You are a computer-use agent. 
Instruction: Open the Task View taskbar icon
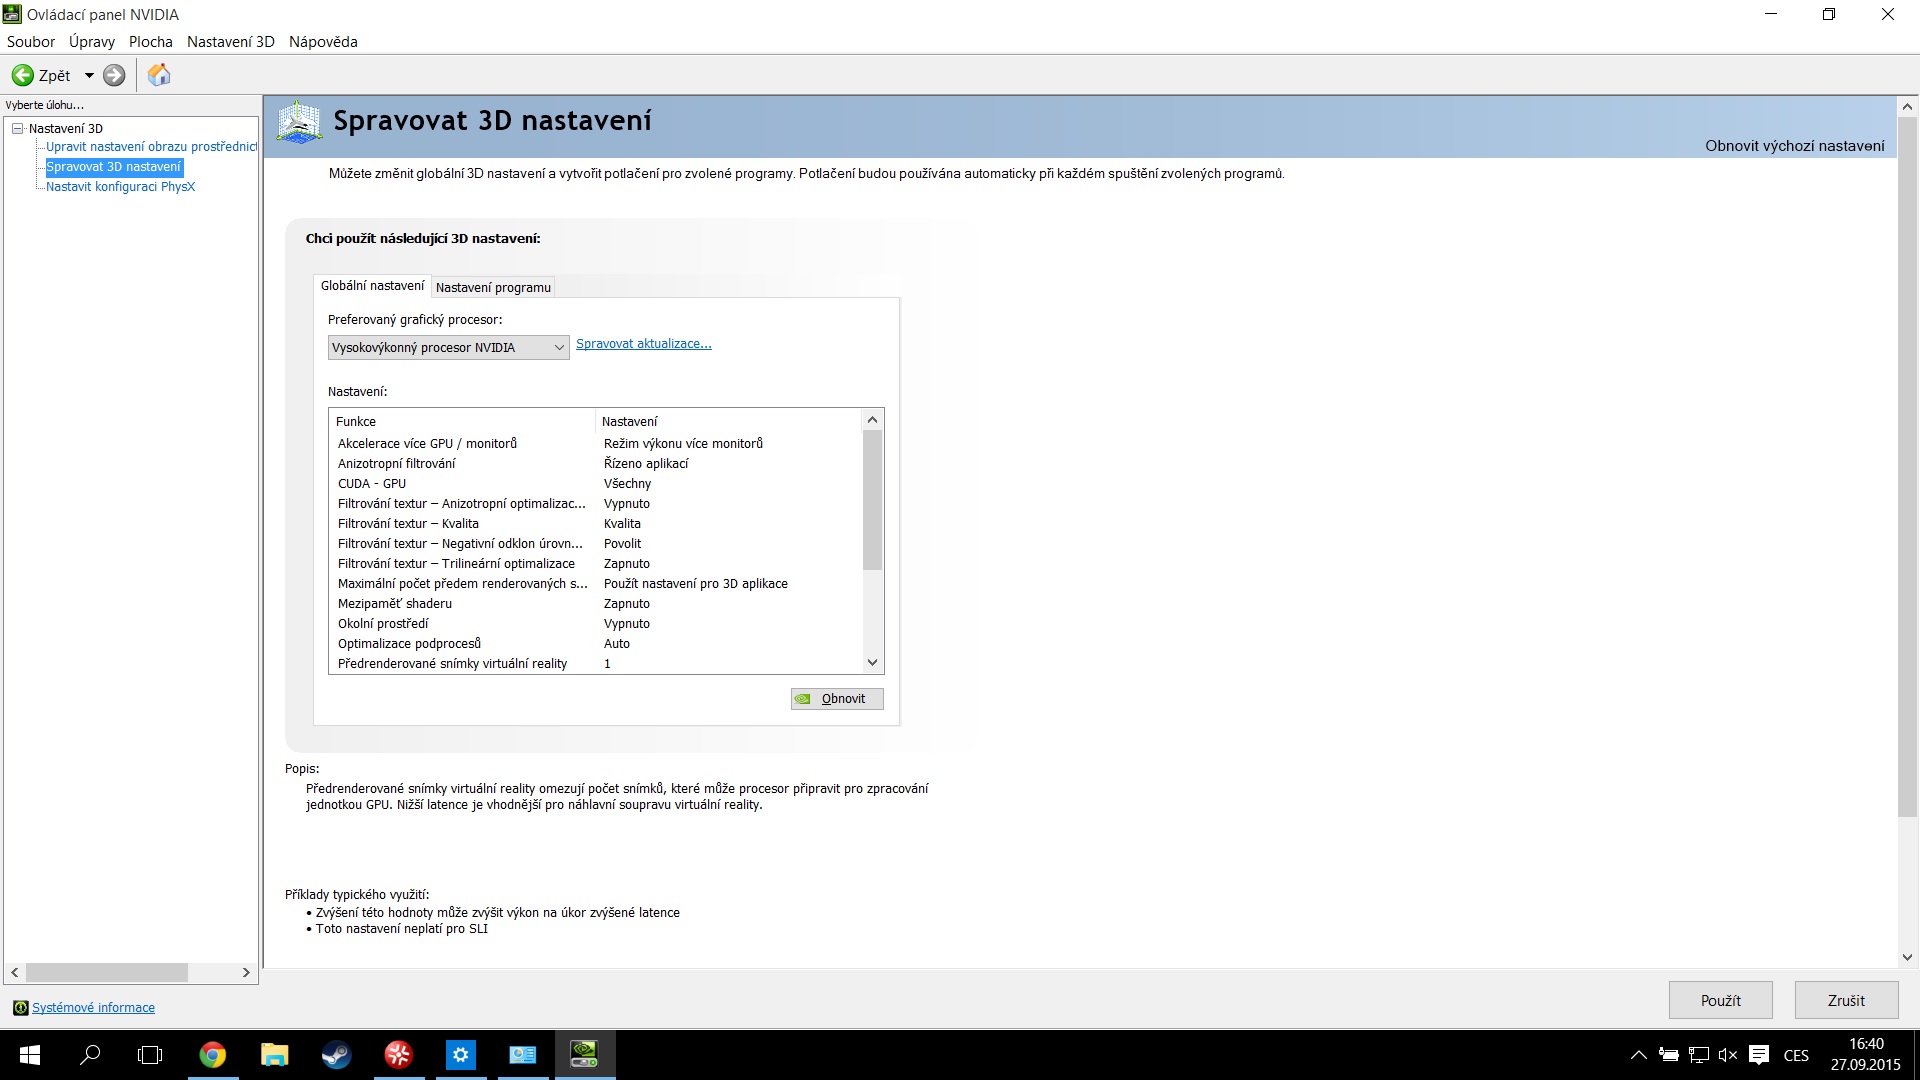pos(150,1054)
